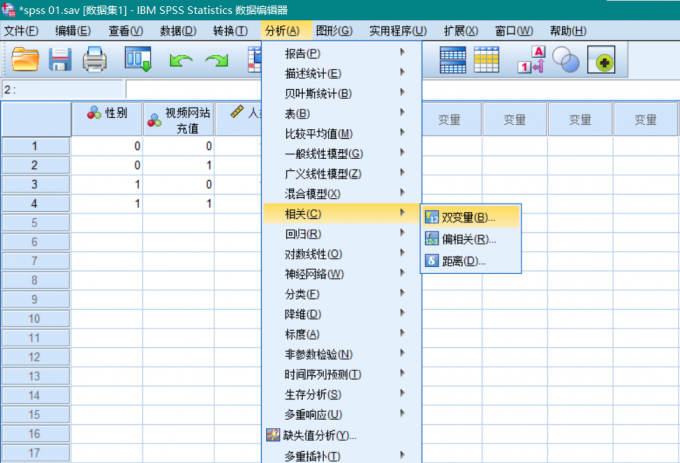Open 缺失值分析(Y)... menu entry
This screenshot has height=463, width=680.
(342, 435)
